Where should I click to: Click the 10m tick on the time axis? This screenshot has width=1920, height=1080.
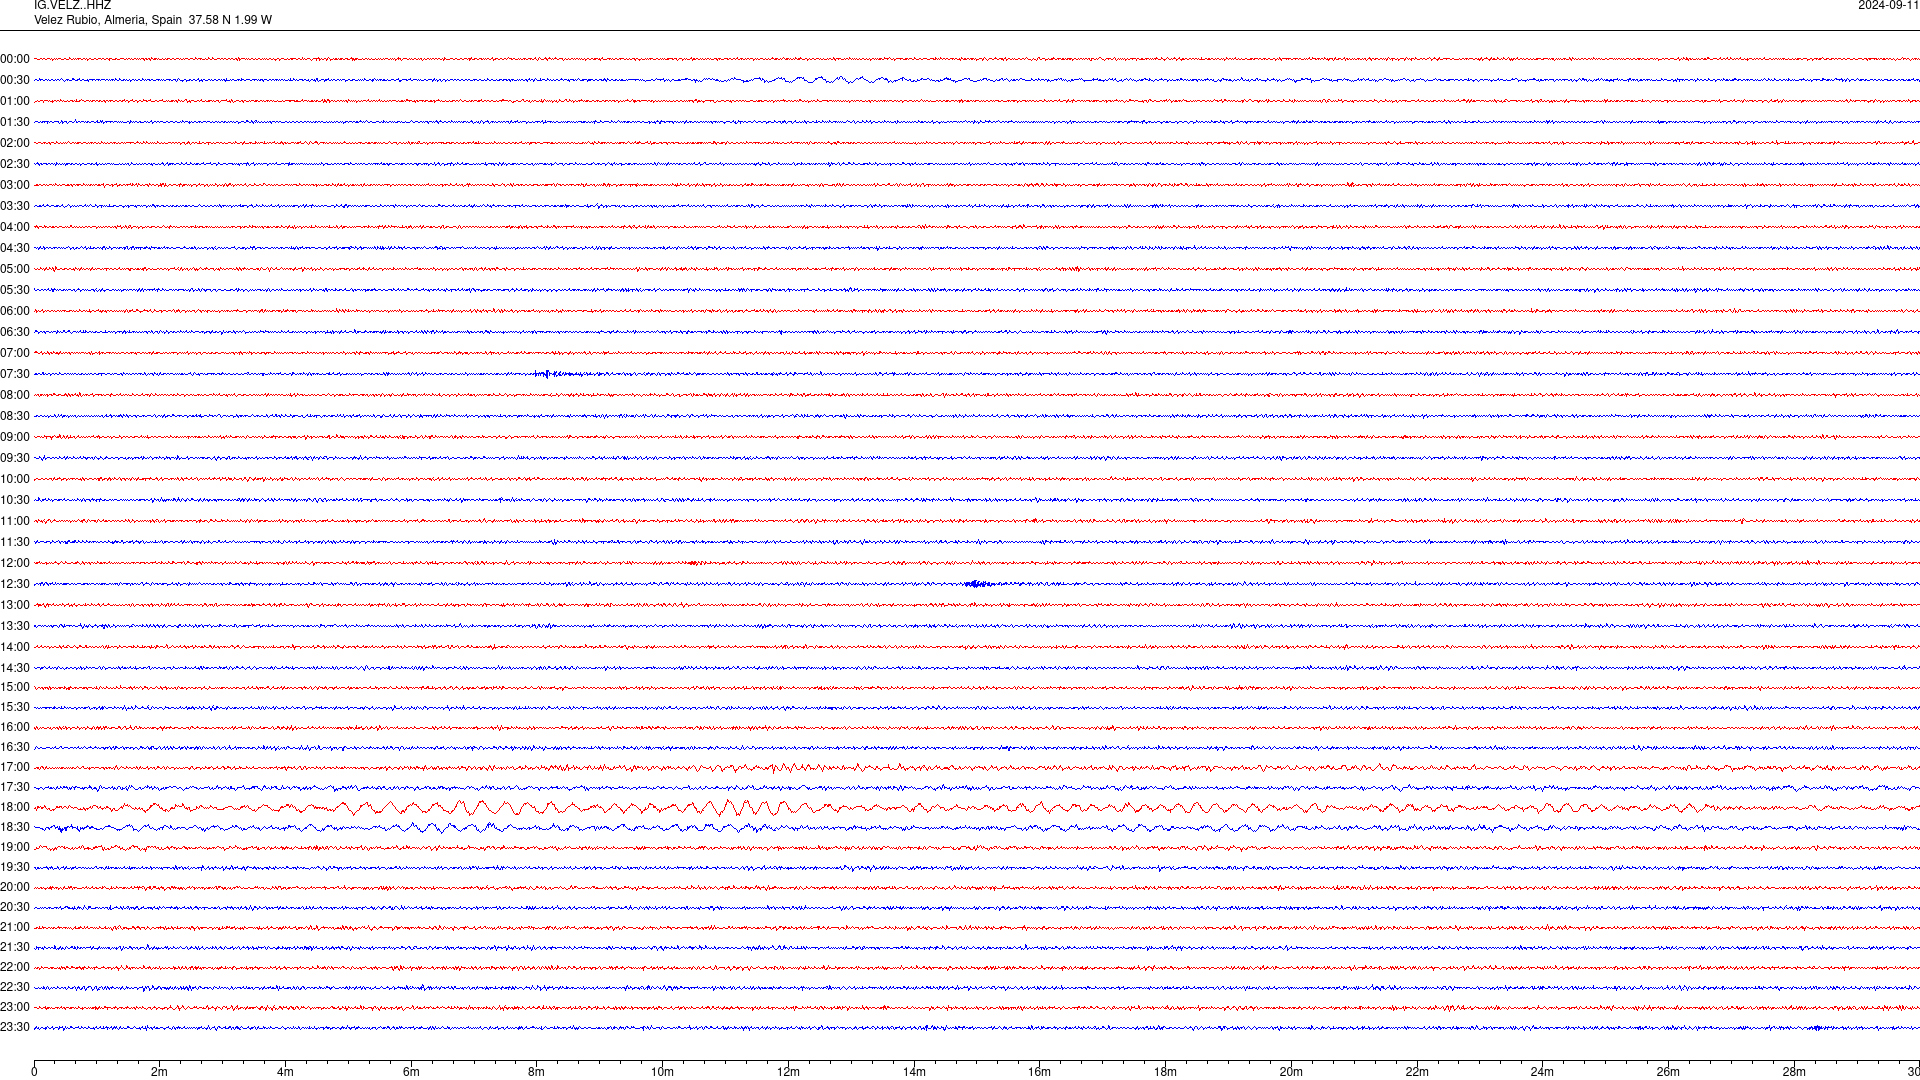[662, 1072]
